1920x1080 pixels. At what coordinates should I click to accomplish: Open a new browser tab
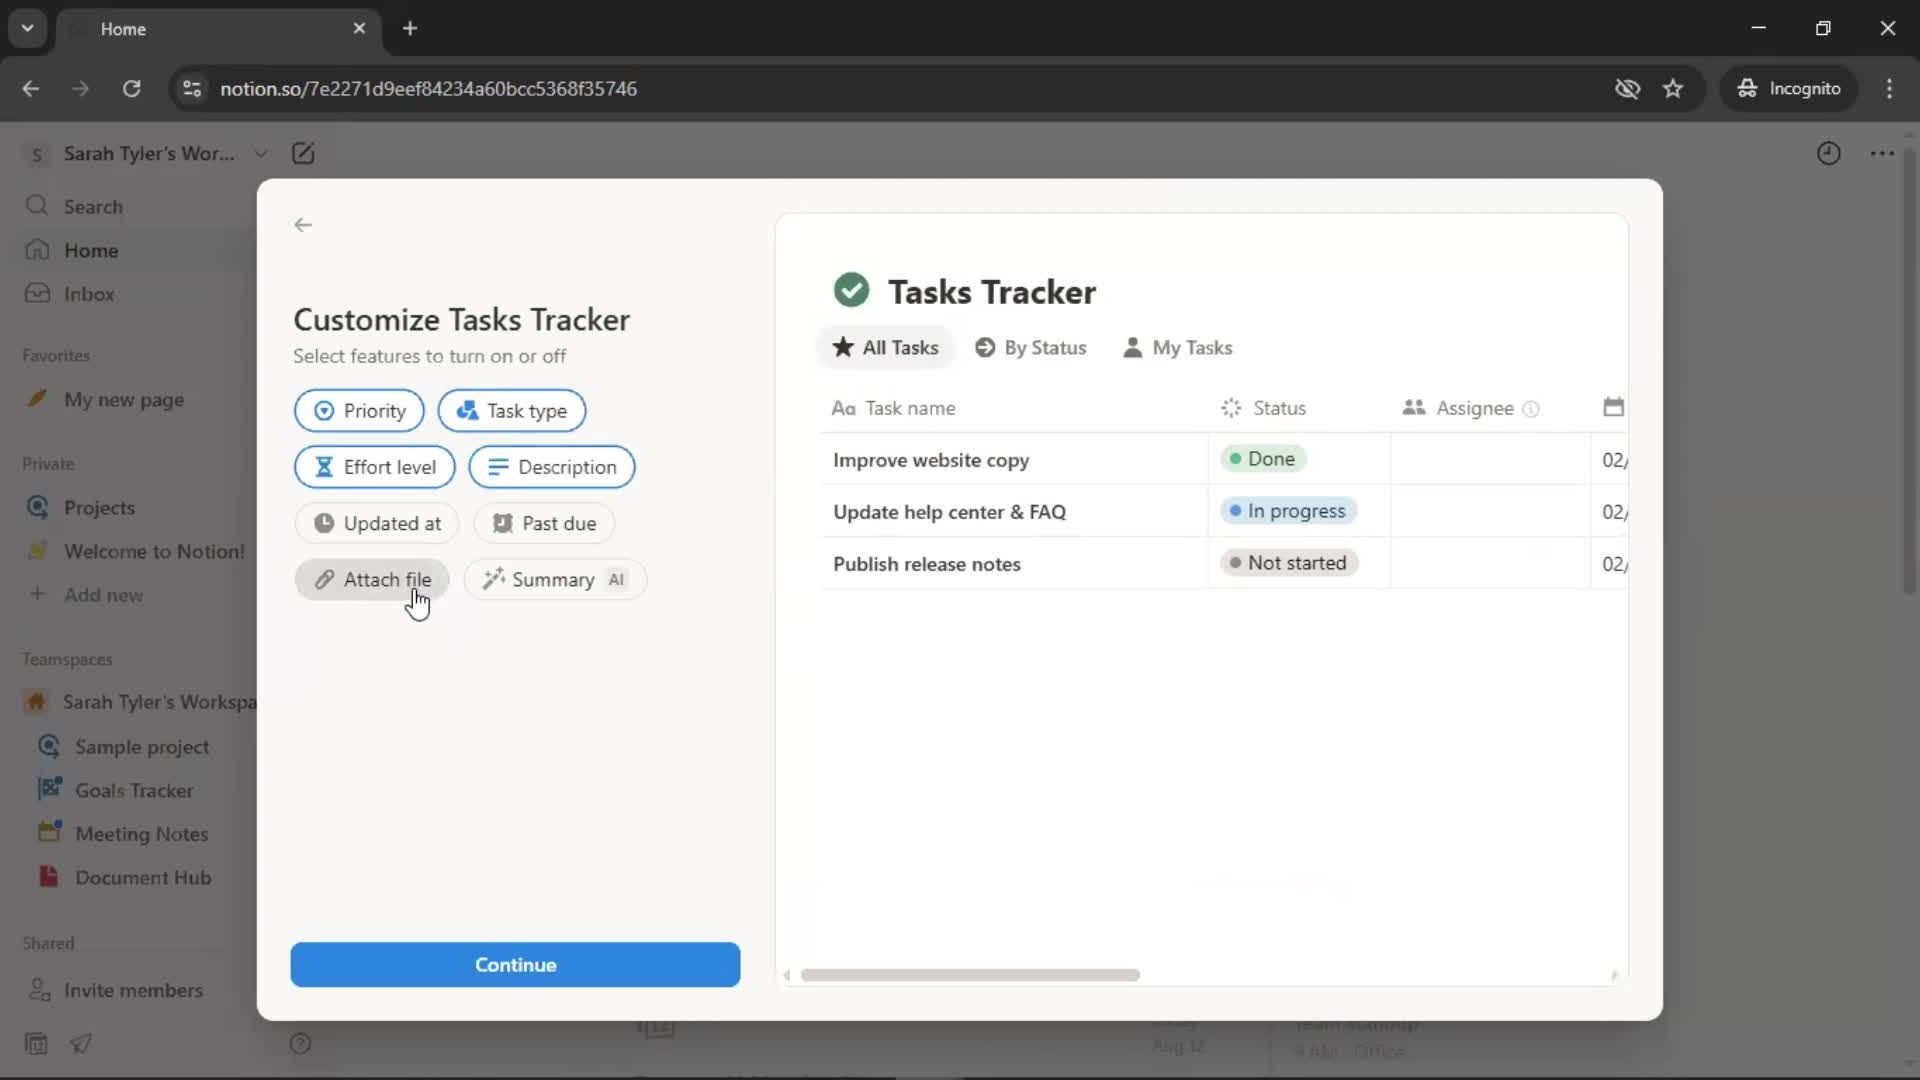pos(410,29)
